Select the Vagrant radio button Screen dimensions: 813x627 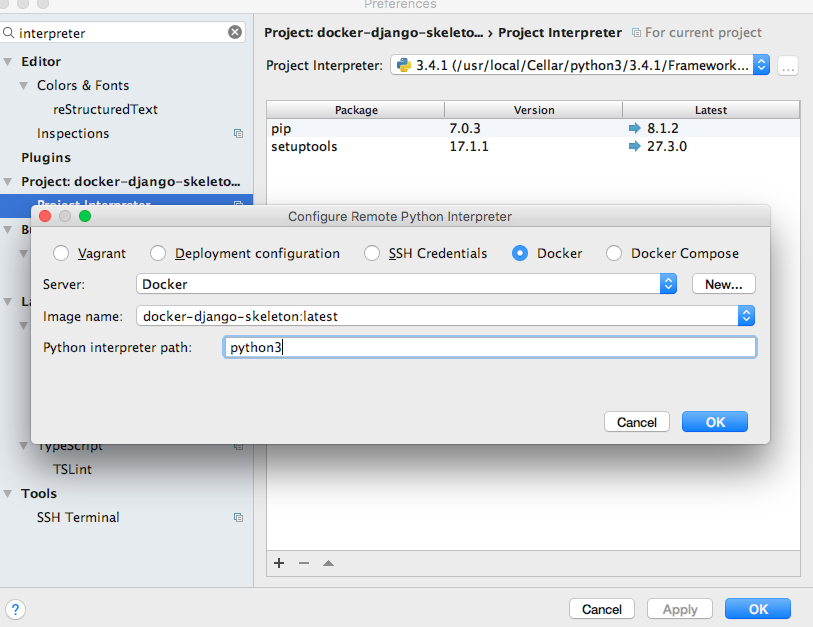coord(62,254)
